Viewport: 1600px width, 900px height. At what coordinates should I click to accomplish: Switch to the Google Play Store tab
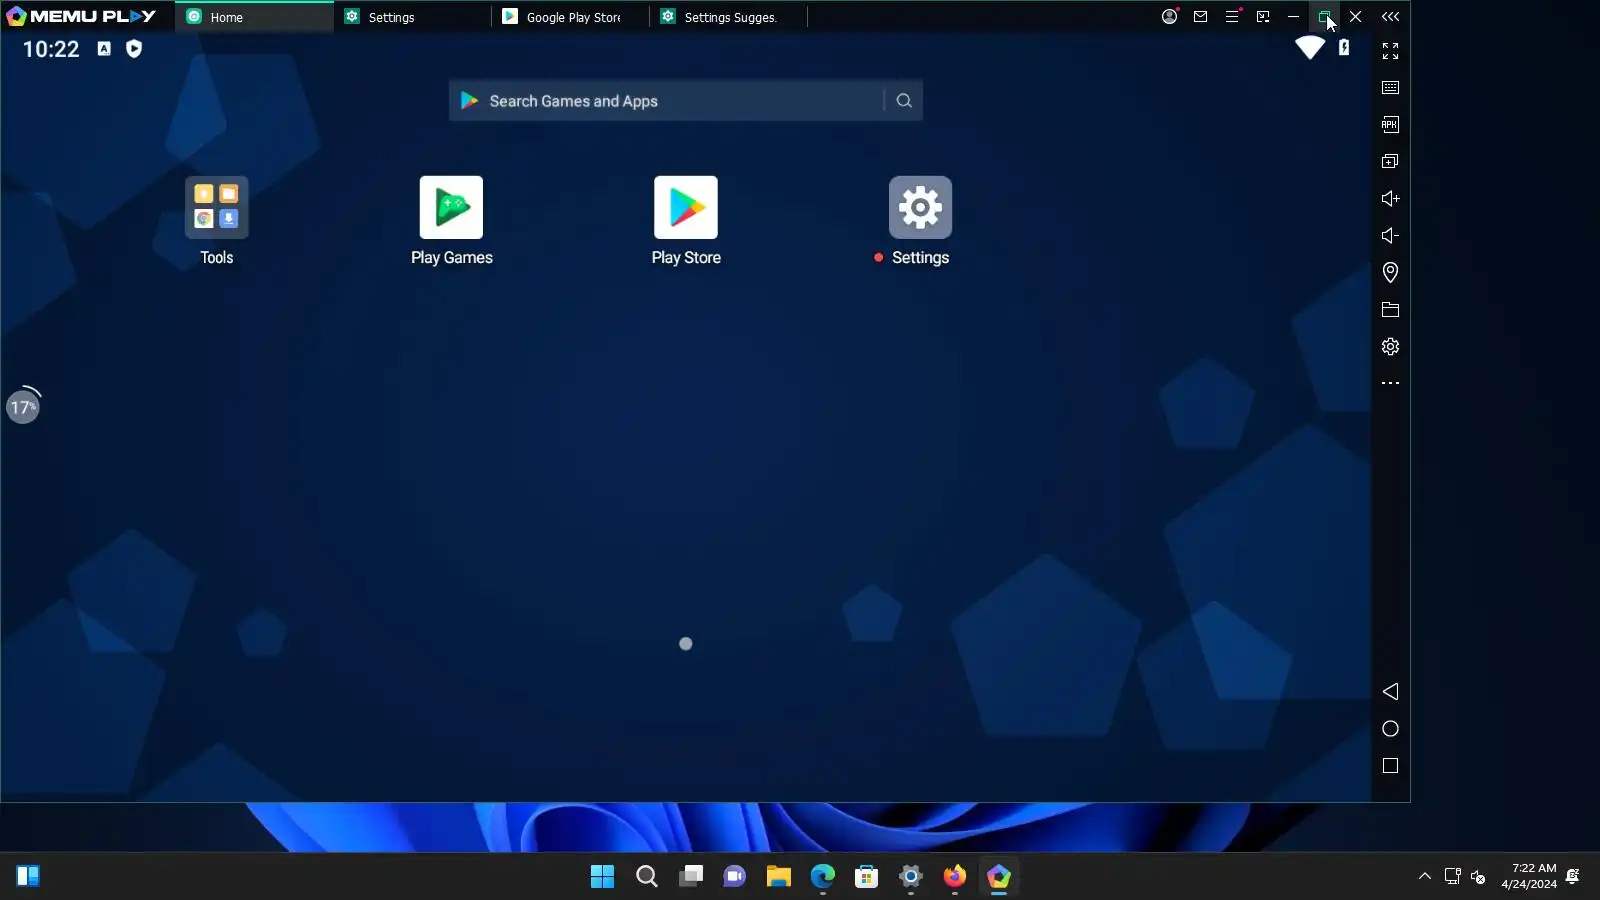[x=570, y=17]
